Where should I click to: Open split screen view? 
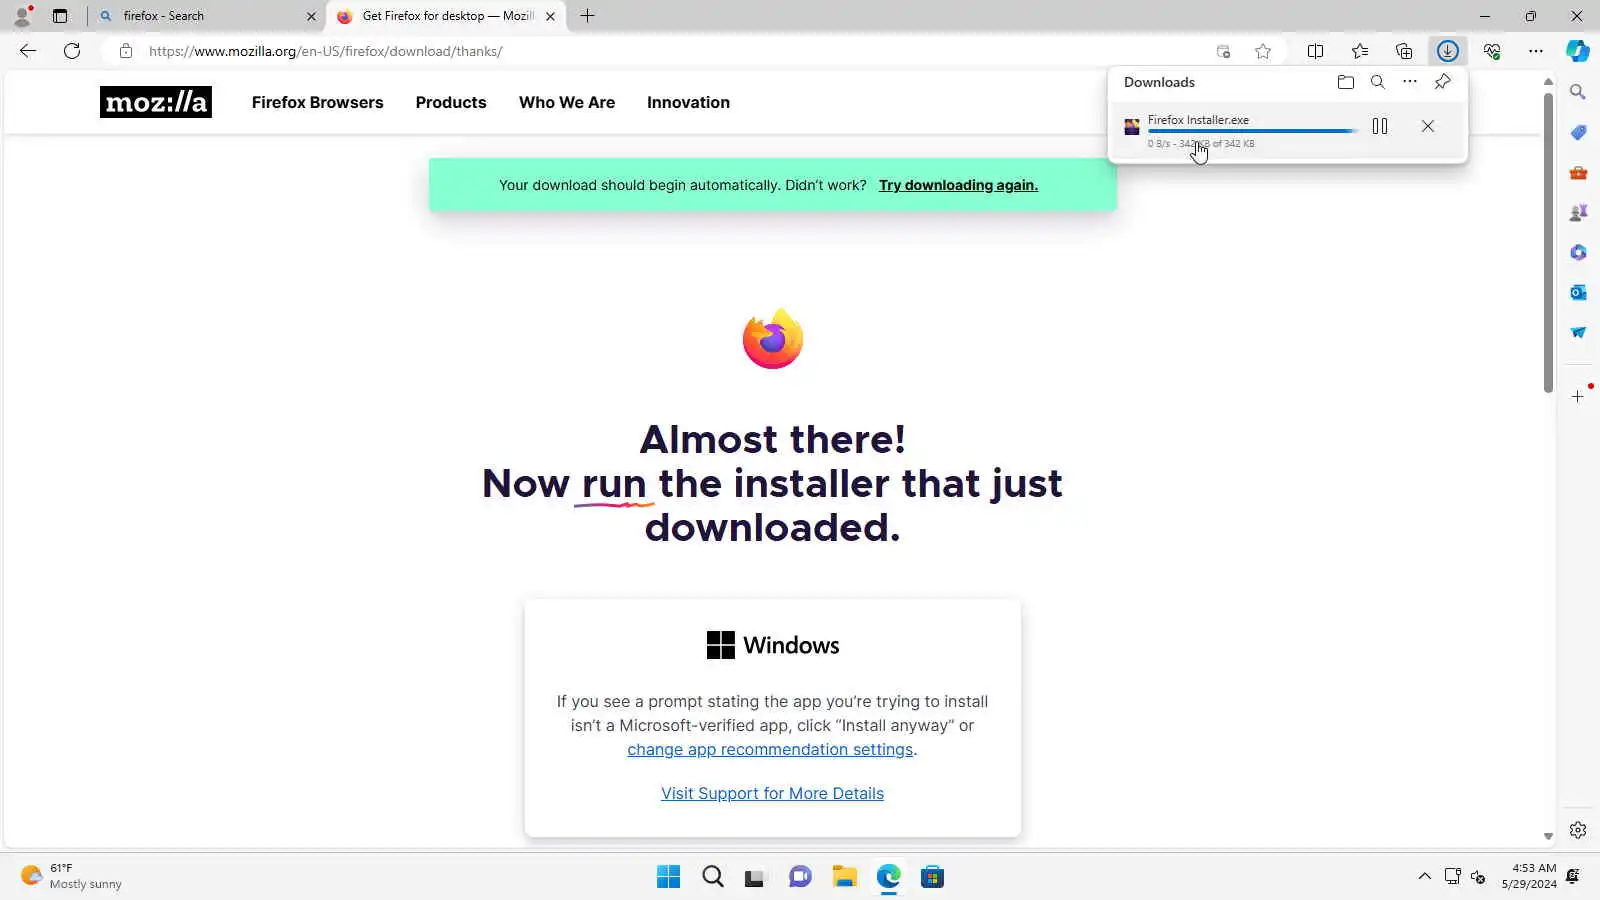(x=1316, y=51)
